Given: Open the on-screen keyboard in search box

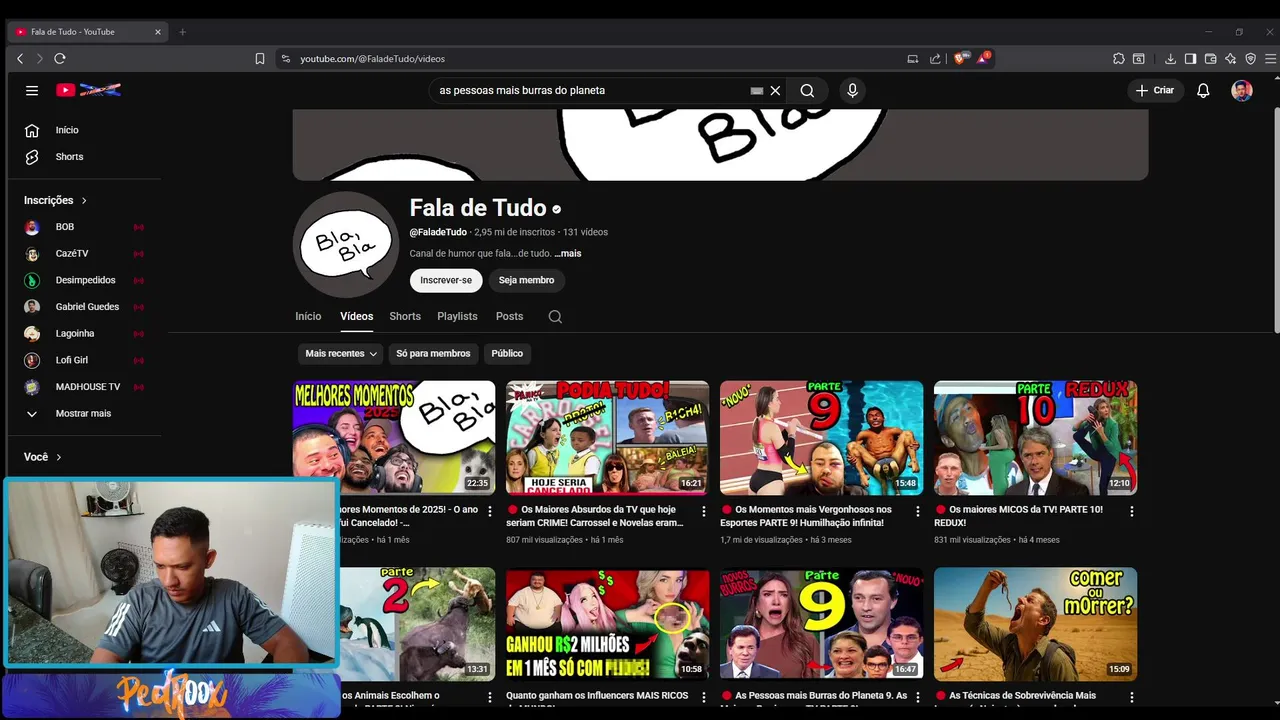Looking at the screenshot, I should click(757, 90).
